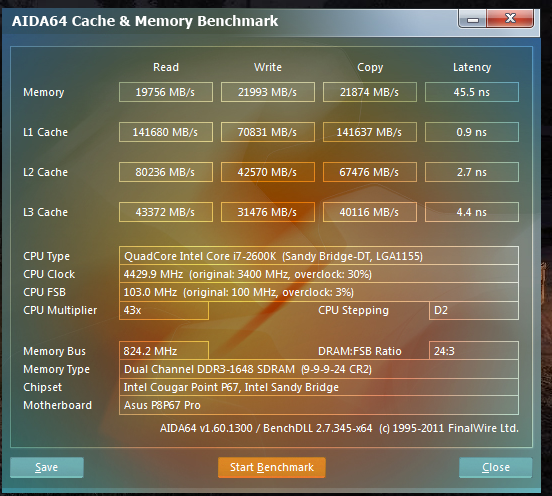Image resolution: width=552 pixels, height=496 pixels.
Task: Click the Save button
Action: pyautogui.click(x=47, y=467)
